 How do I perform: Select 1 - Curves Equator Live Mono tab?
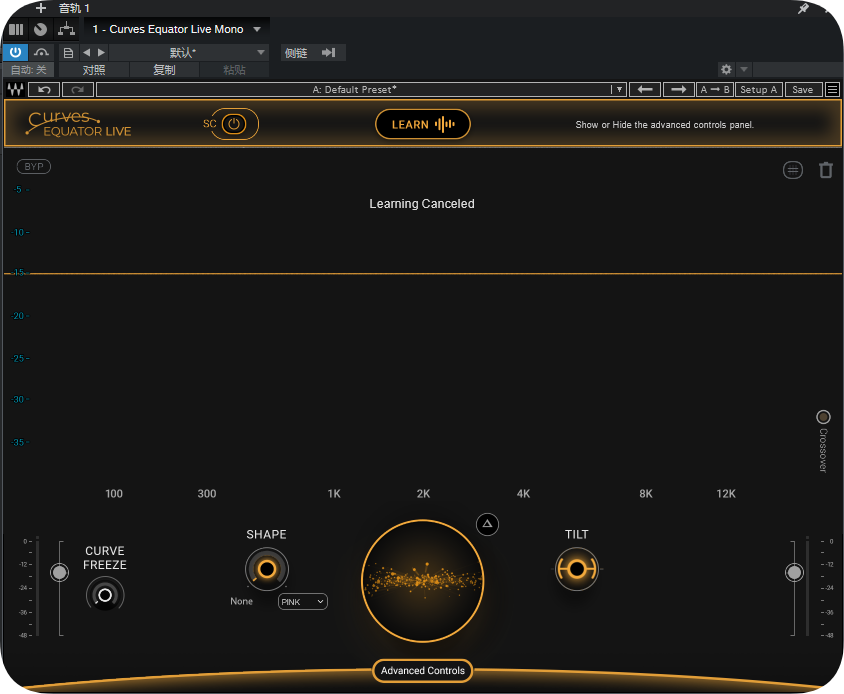(x=168, y=29)
